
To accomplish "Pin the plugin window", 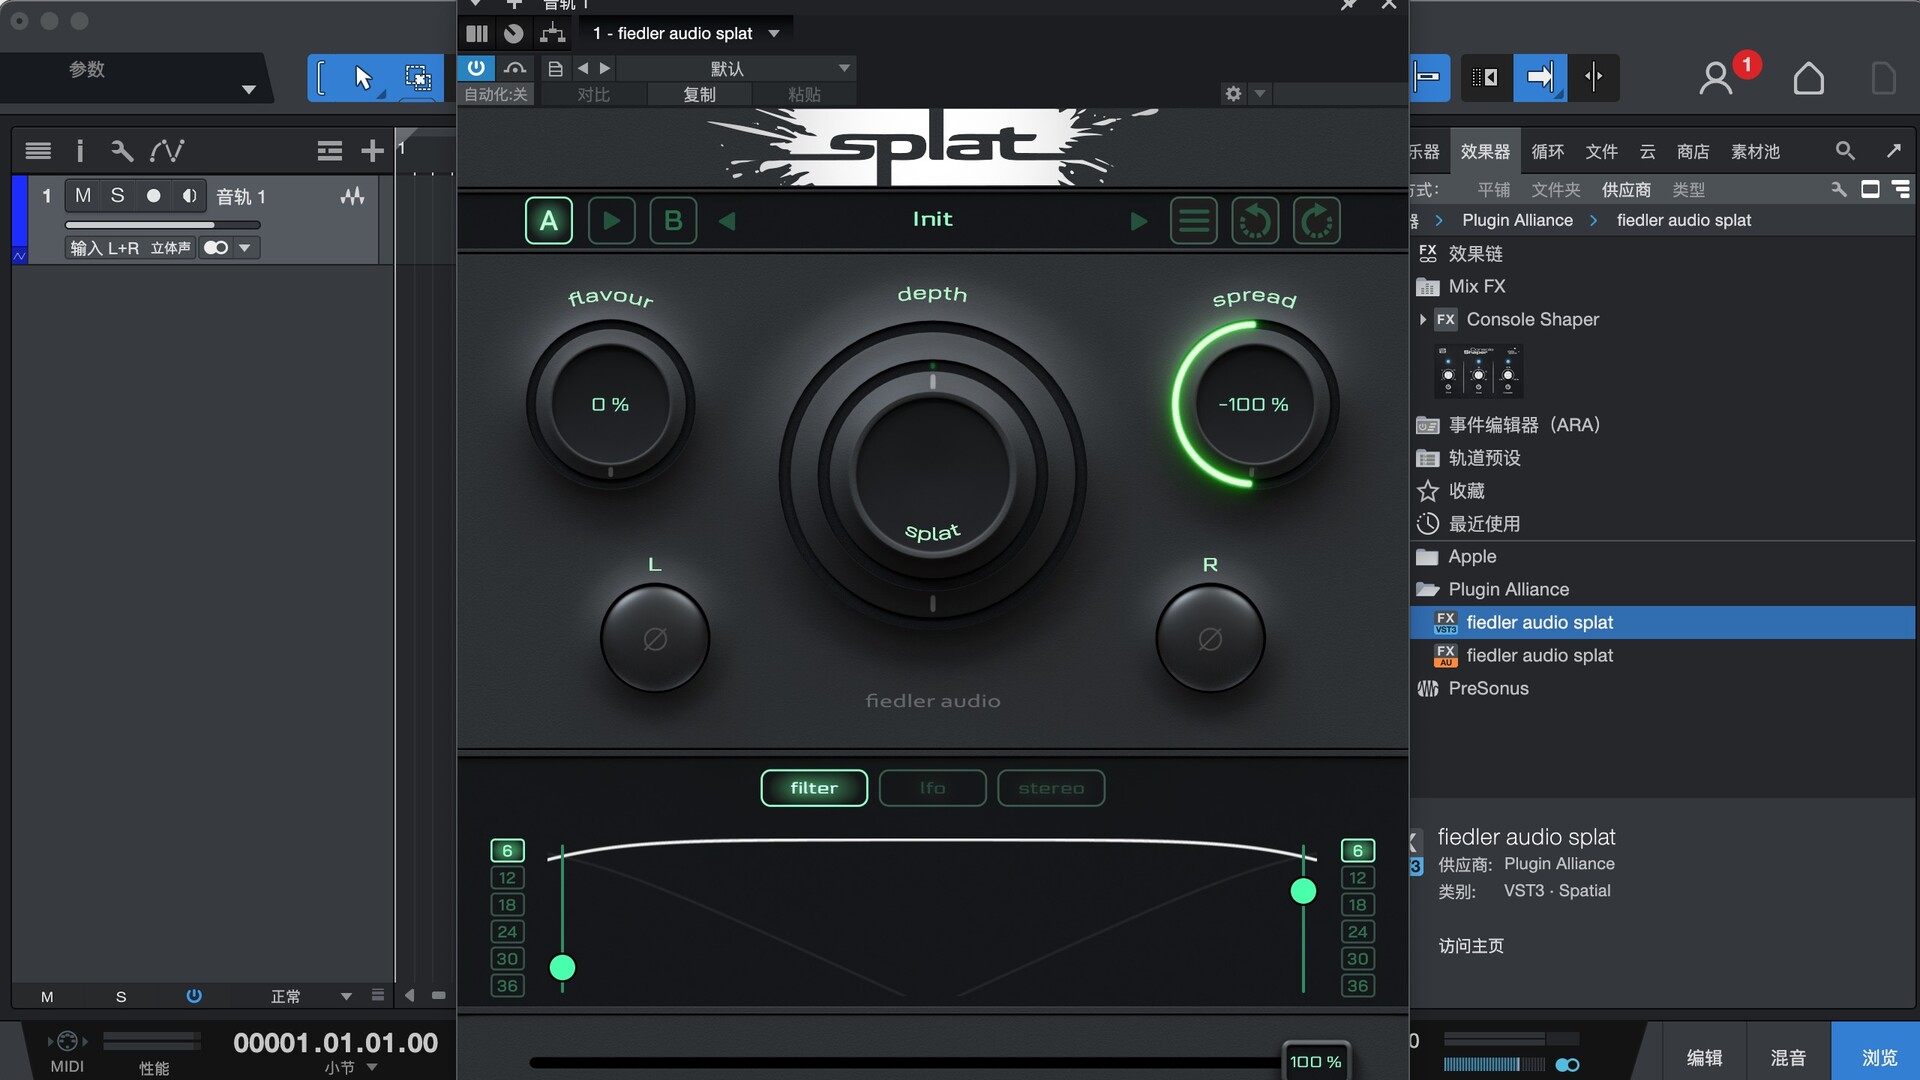I will click(1349, 5).
